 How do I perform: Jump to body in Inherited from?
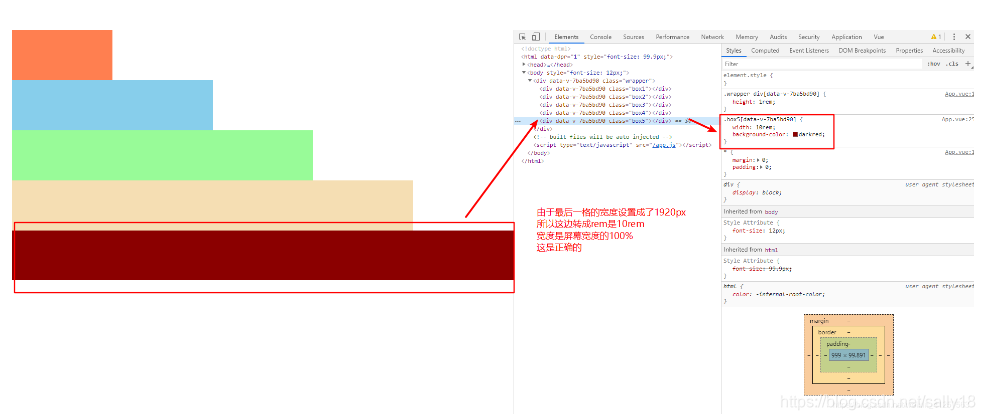tap(771, 212)
